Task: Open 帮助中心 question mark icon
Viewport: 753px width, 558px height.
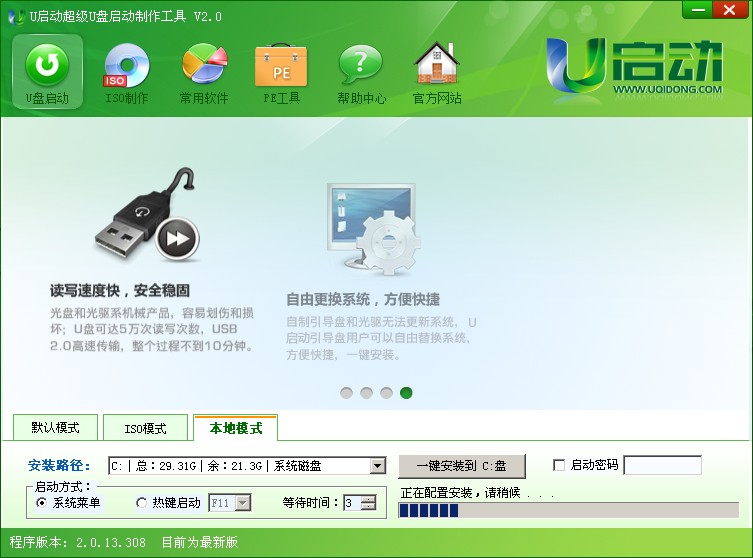Action: [x=360, y=66]
